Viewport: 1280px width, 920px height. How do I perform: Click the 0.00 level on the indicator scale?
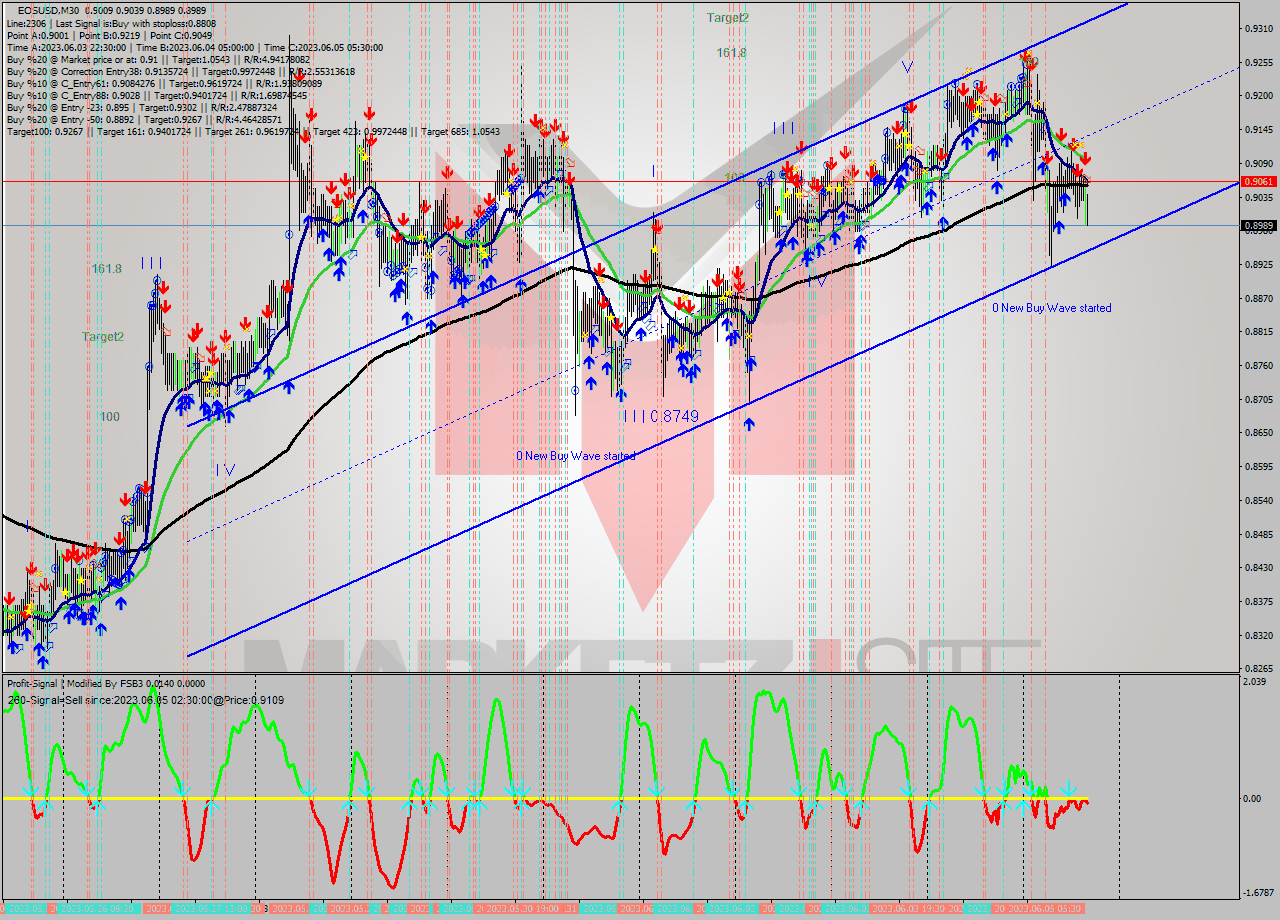pos(1251,799)
